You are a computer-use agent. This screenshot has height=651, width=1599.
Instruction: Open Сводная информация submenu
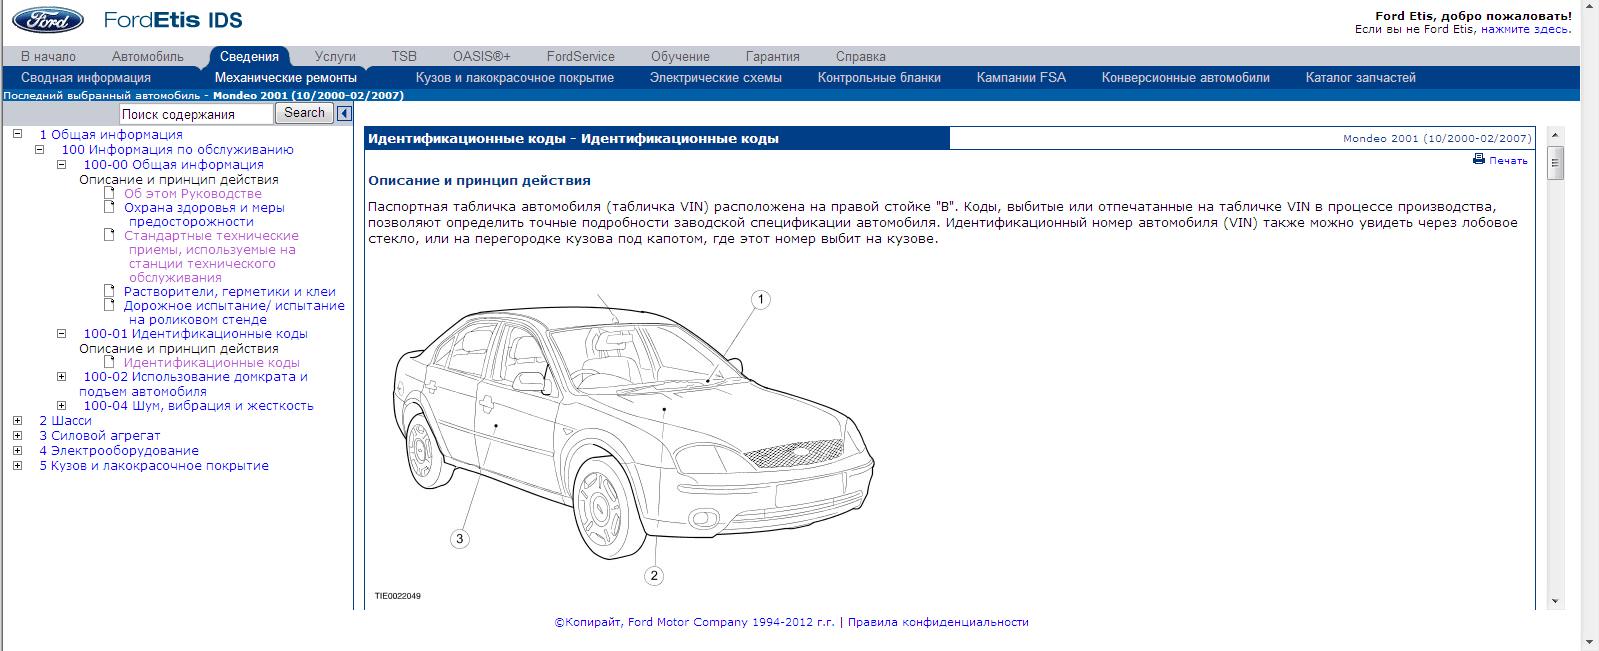[86, 77]
